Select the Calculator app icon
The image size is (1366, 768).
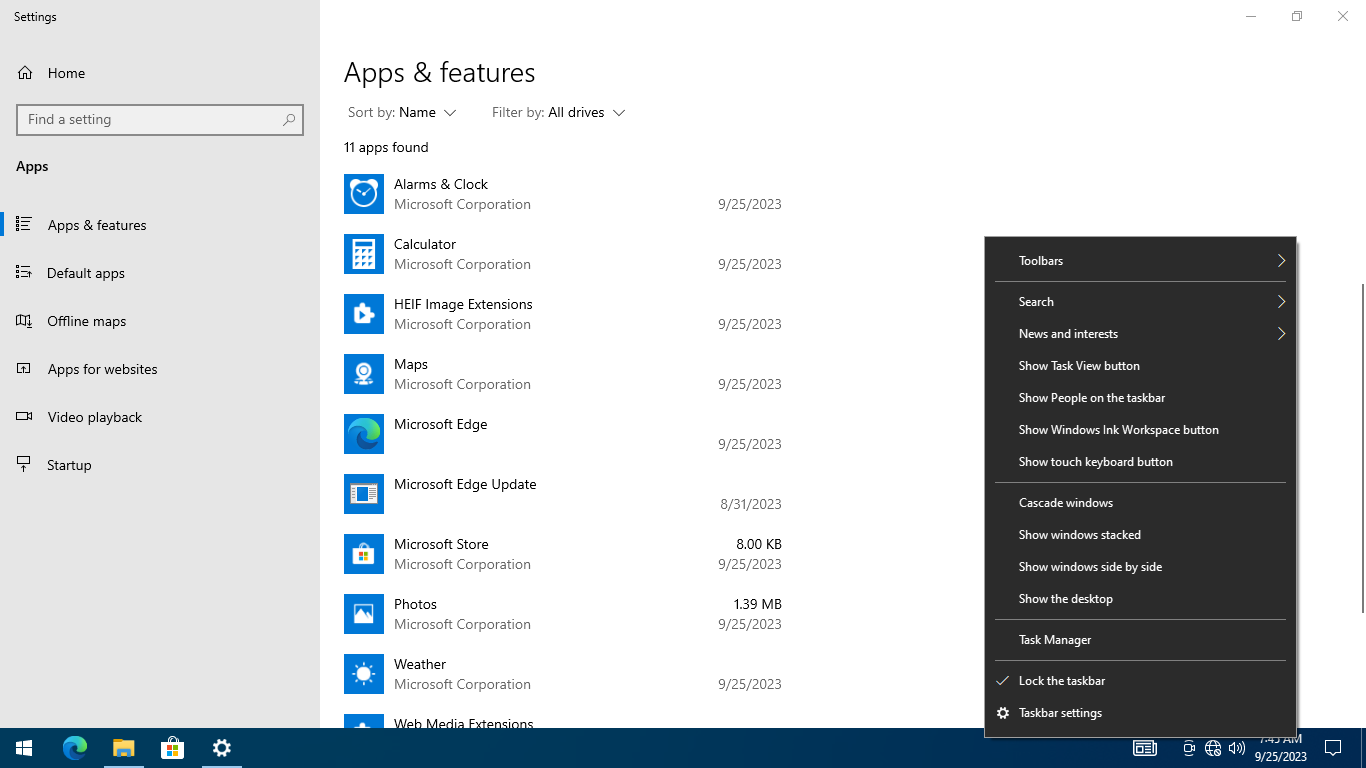364,254
